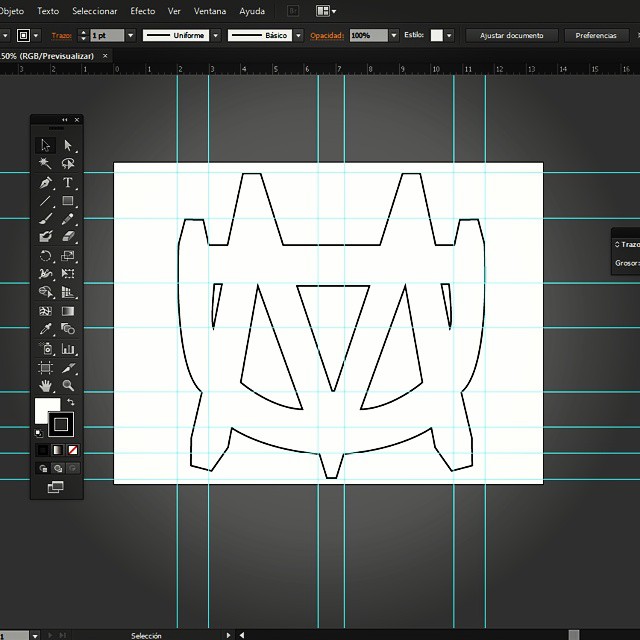Swap fill and stroke colors
The width and height of the screenshot is (640, 640).
pos(71,402)
